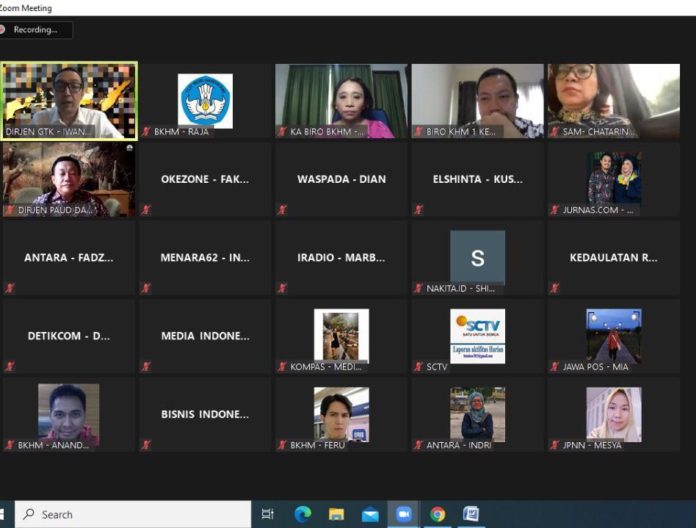The width and height of the screenshot is (696, 528).
Task: Click the Recording indicator
Action: (36, 30)
